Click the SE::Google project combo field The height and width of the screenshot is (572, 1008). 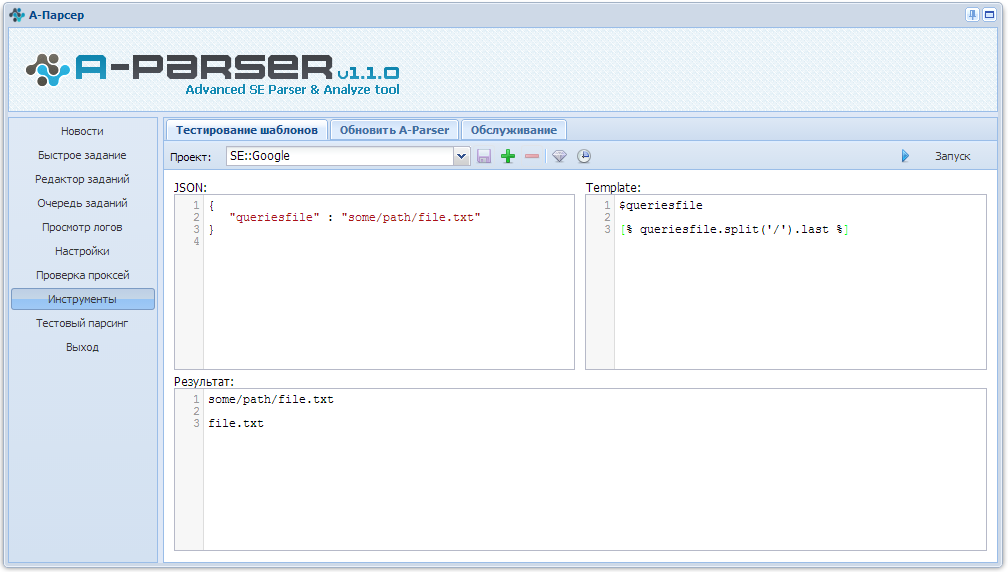(340, 156)
